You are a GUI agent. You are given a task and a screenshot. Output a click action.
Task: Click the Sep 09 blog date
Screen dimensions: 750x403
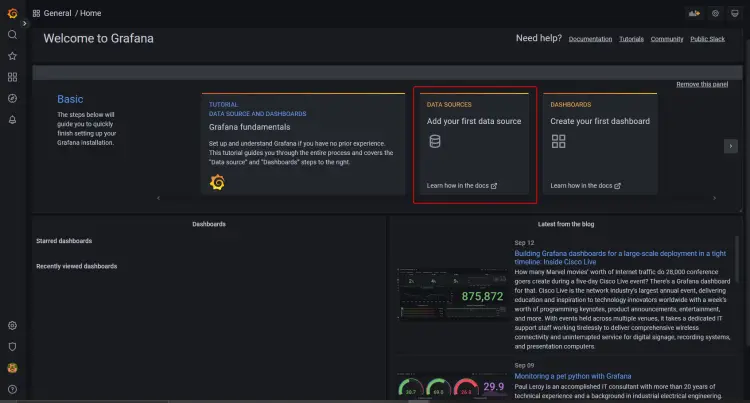[x=524, y=365]
